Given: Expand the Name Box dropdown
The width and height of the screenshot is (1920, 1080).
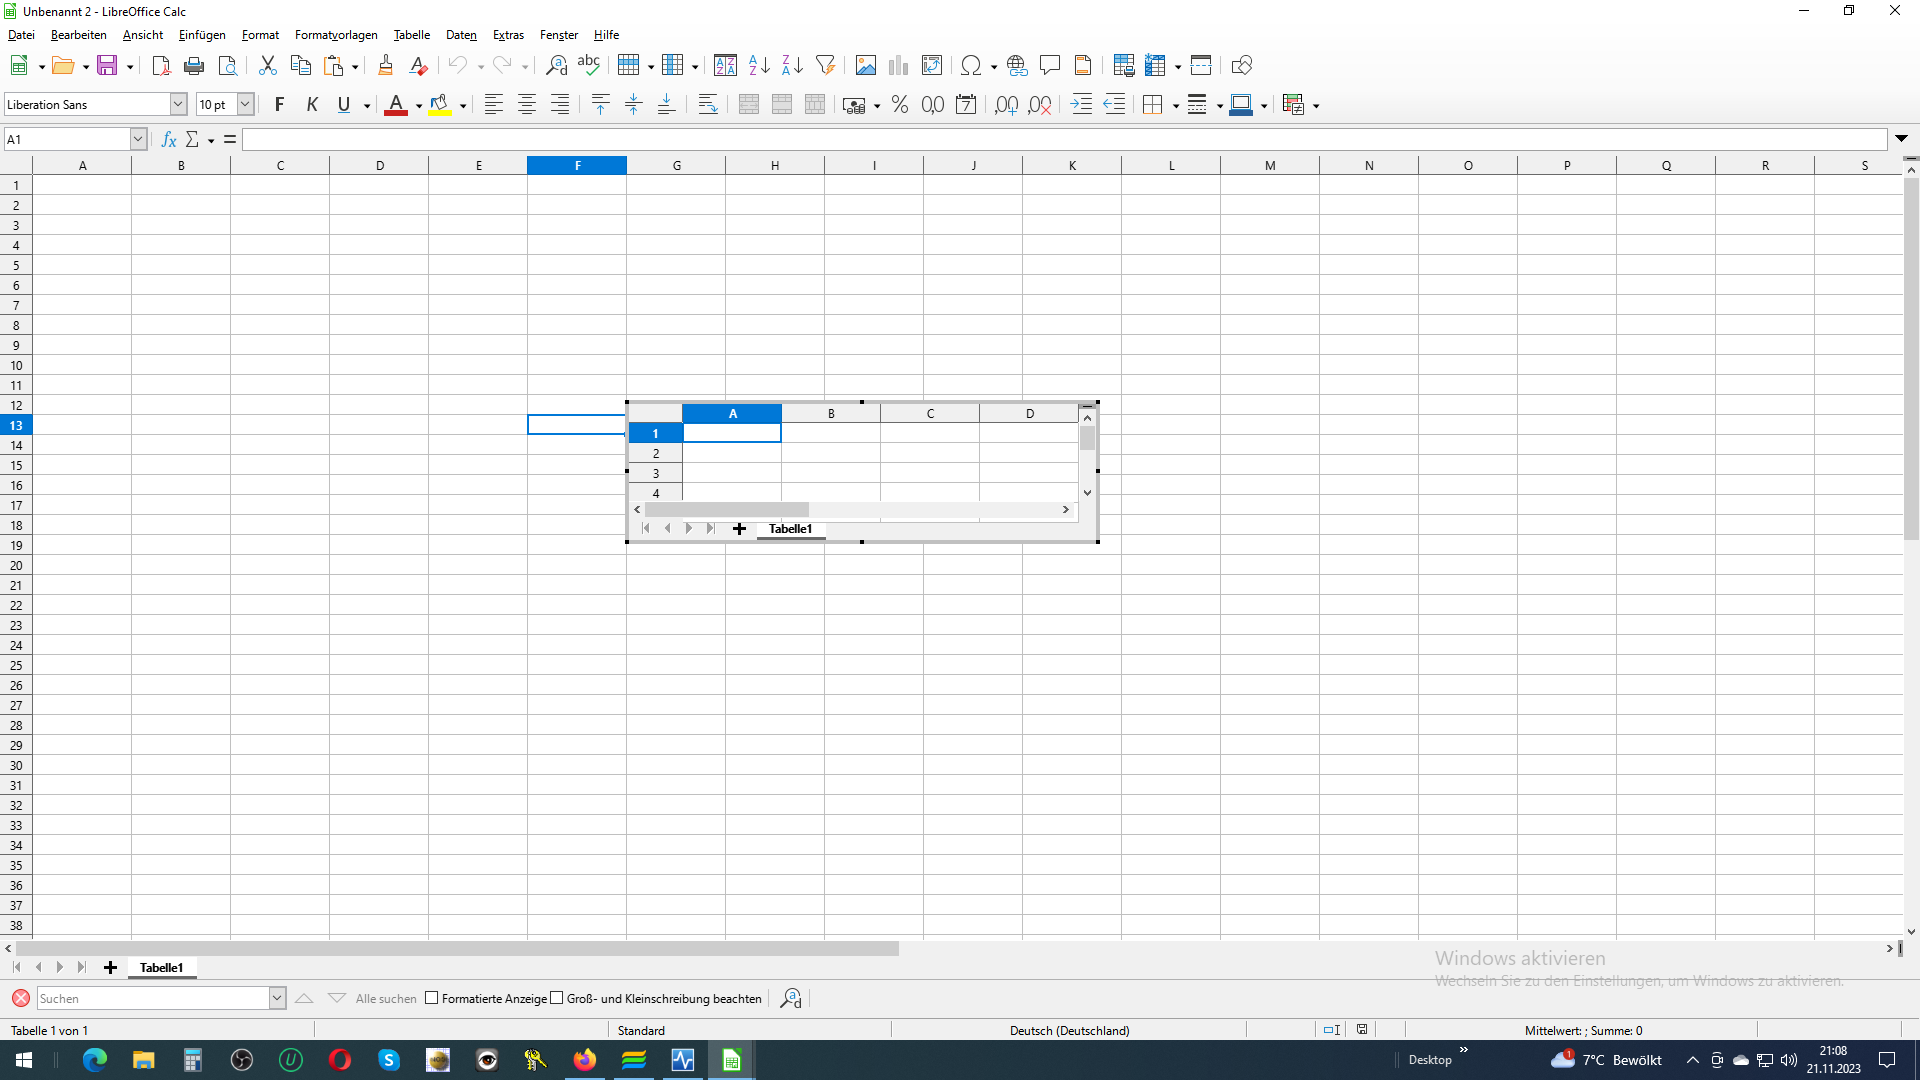Looking at the screenshot, I should pyautogui.click(x=138, y=139).
